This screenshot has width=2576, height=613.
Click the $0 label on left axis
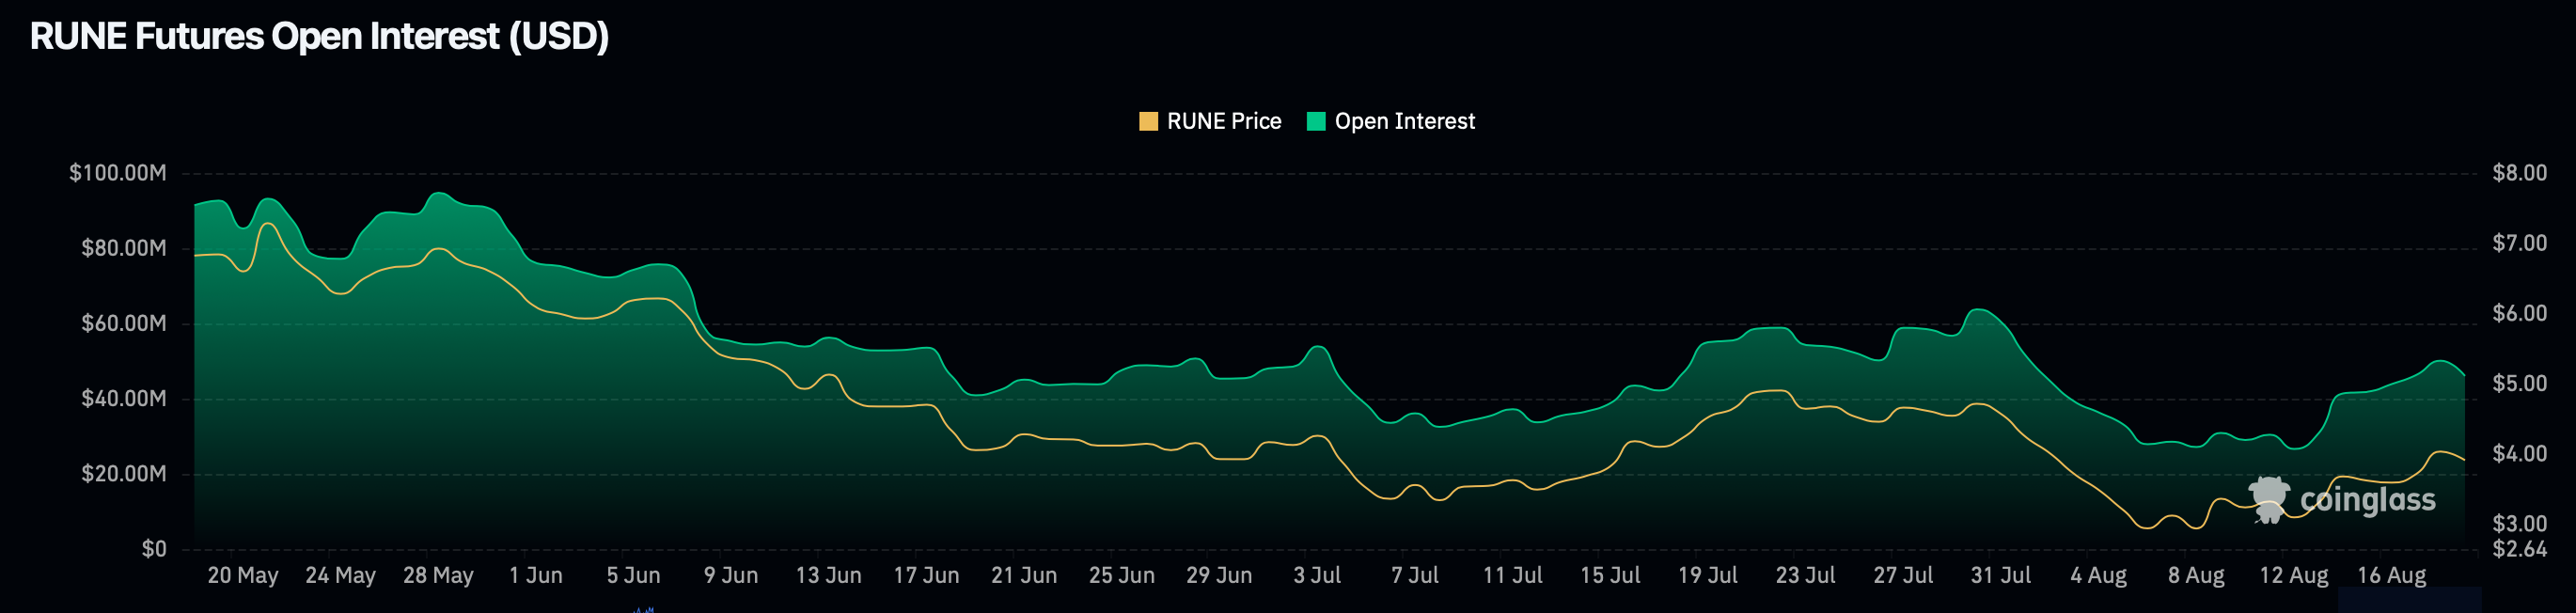[153, 548]
